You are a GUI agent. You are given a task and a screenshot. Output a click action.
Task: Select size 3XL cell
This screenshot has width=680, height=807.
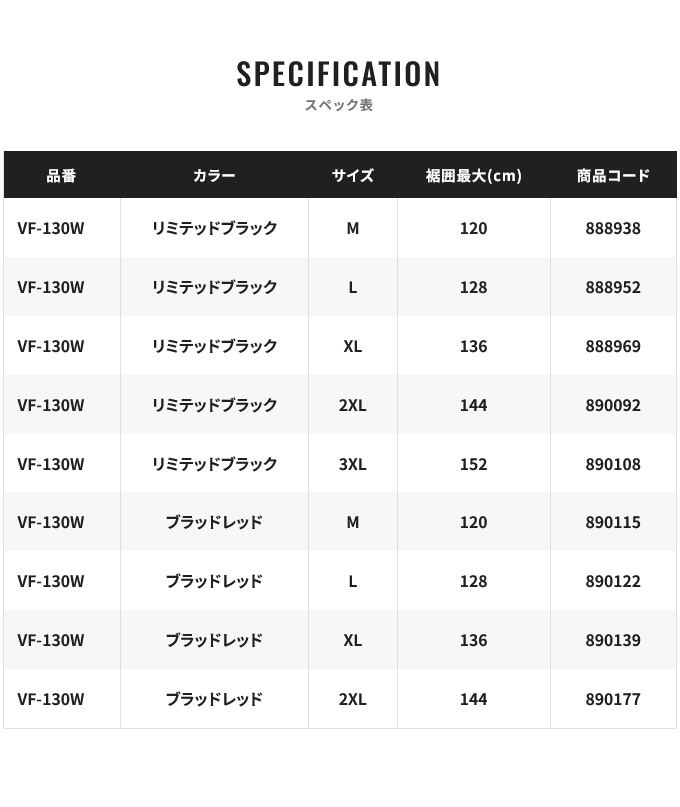pos(353,464)
